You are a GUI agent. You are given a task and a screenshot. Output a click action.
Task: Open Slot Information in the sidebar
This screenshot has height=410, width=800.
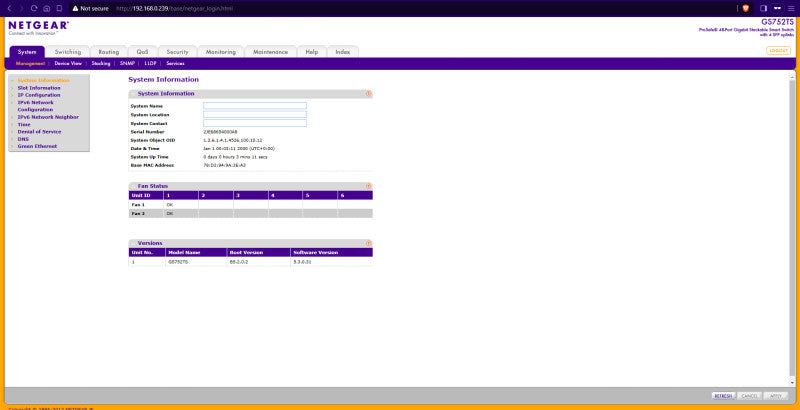point(39,88)
